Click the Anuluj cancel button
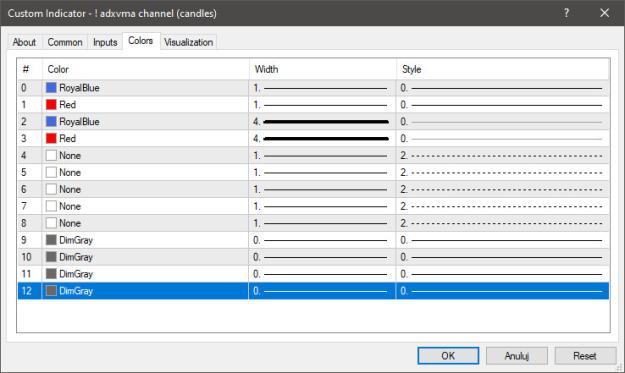 [517, 355]
